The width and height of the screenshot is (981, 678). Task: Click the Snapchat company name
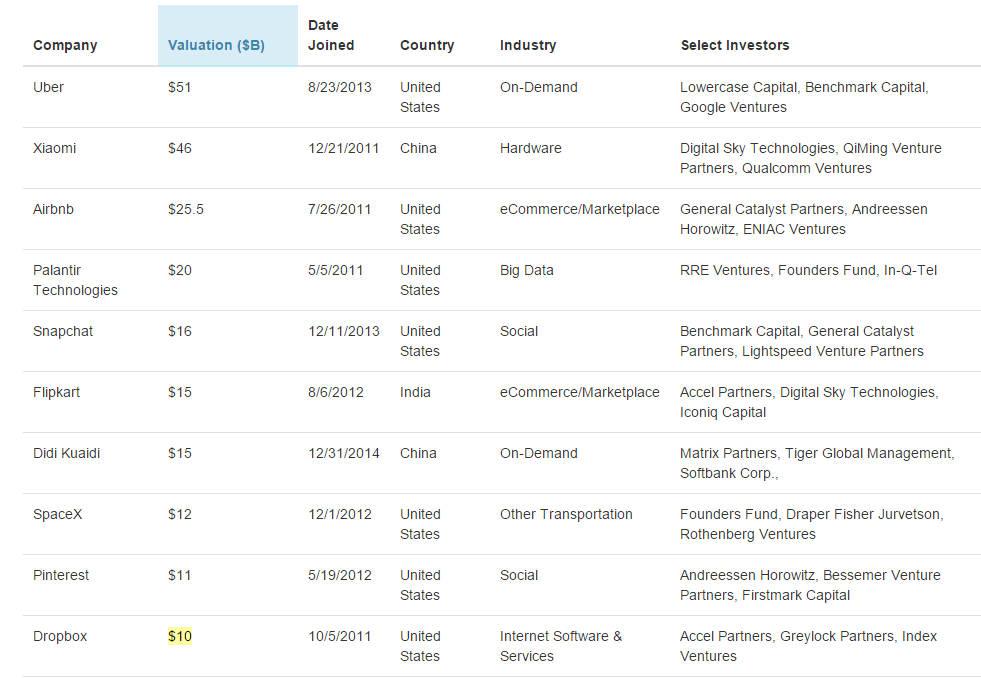pyautogui.click(x=63, y=331)
